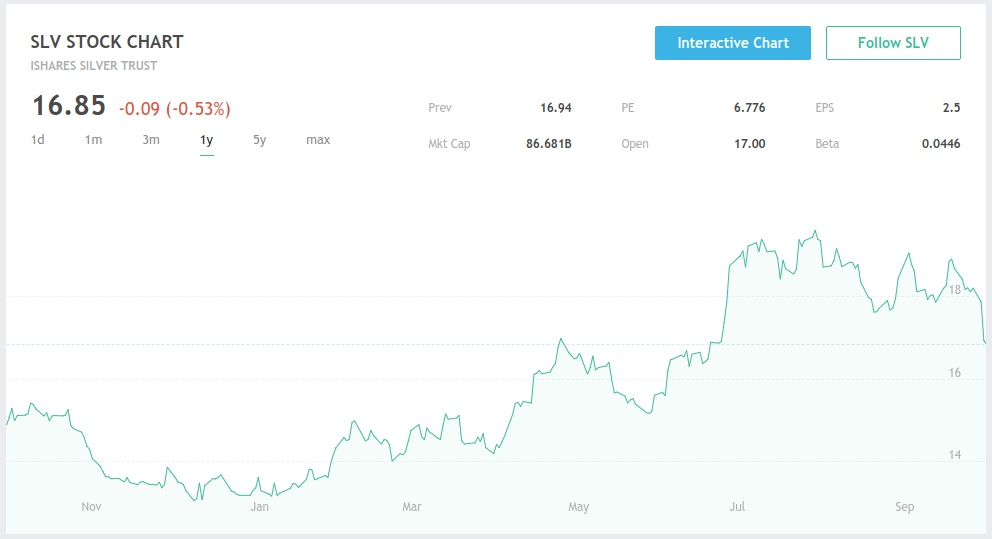Select the 1m chart range

(93, 140)
